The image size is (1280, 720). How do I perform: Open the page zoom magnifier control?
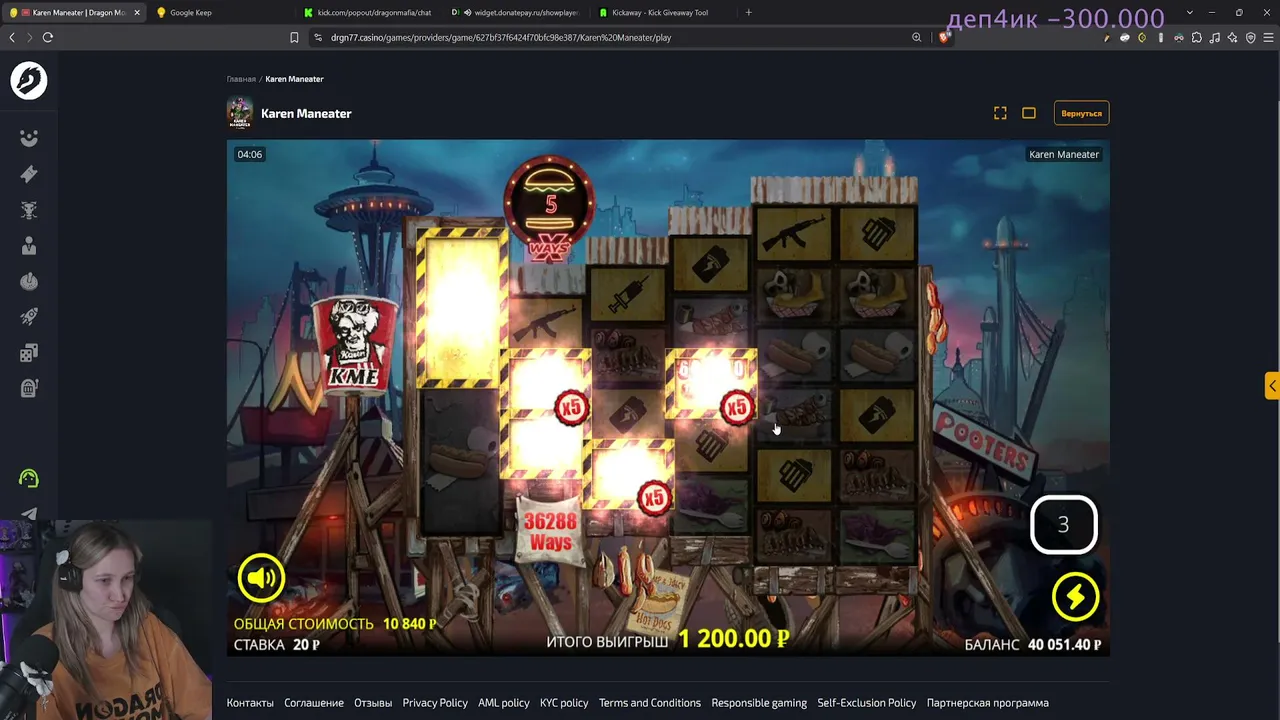[916, 38]
